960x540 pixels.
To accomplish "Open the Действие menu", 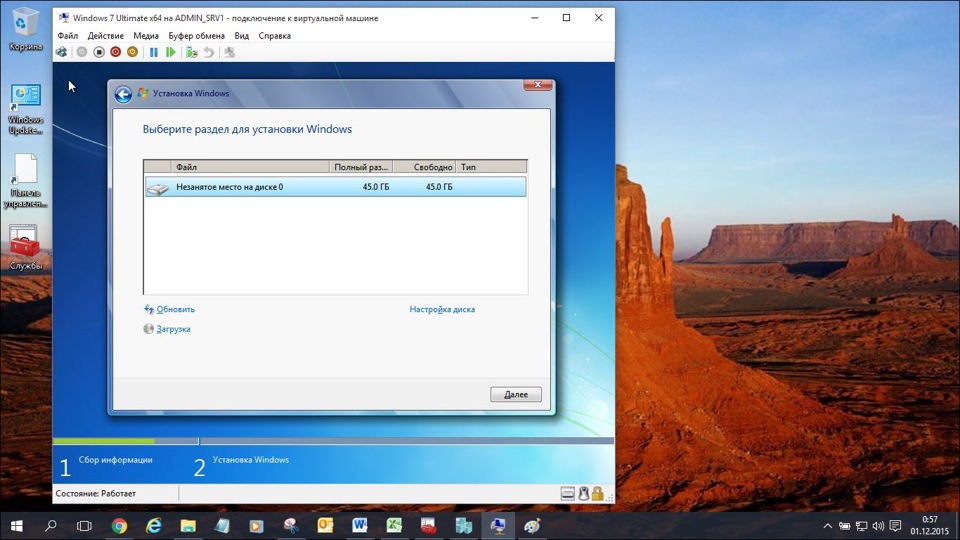I will coord(105,36).
